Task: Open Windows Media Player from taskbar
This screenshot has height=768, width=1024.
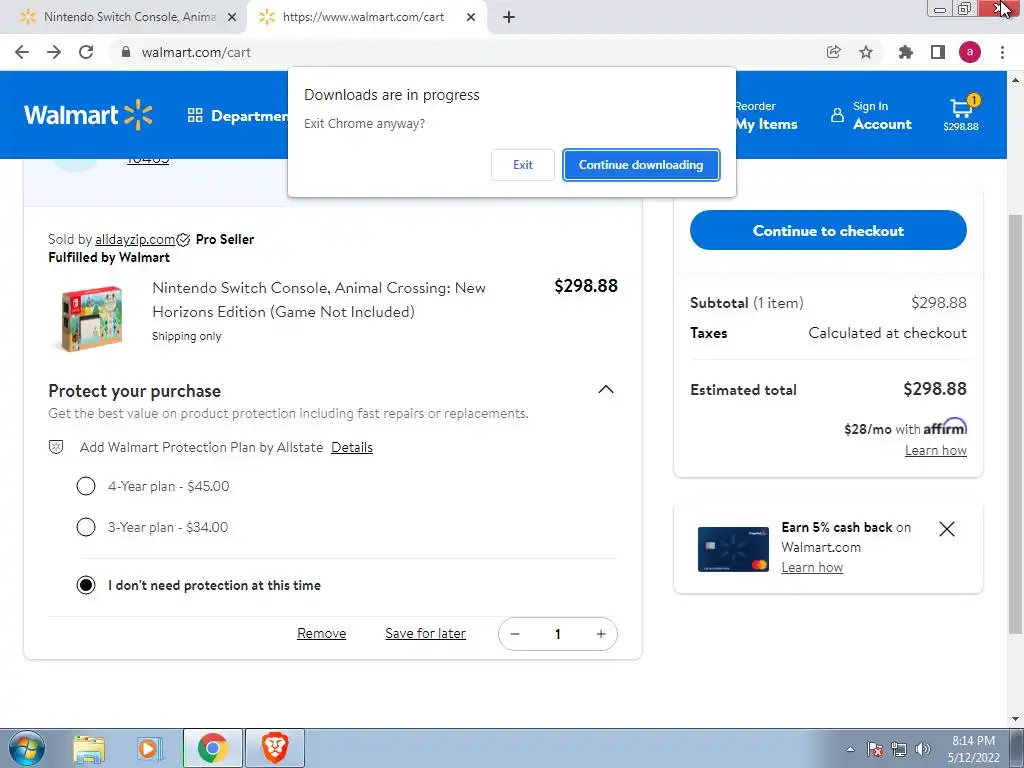Action: point(150,748)
